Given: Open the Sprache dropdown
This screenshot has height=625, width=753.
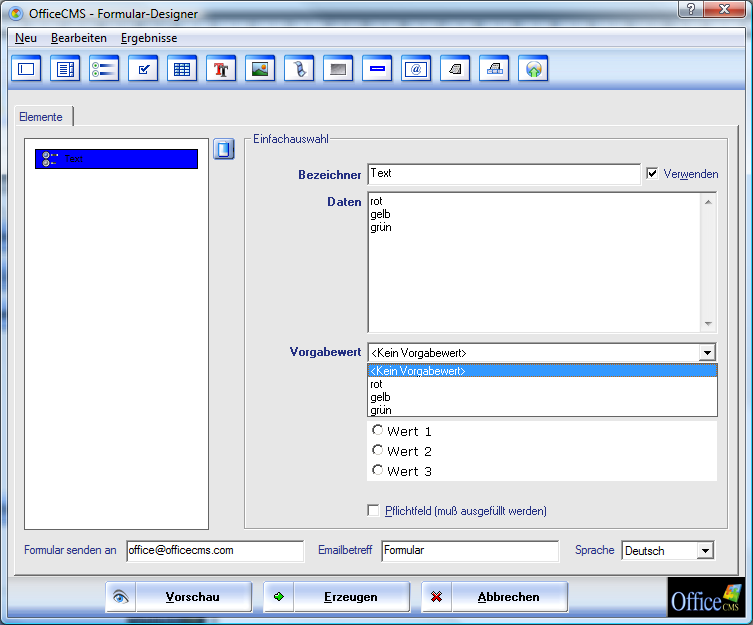Looking at the screenshot, I should [705, 551].
